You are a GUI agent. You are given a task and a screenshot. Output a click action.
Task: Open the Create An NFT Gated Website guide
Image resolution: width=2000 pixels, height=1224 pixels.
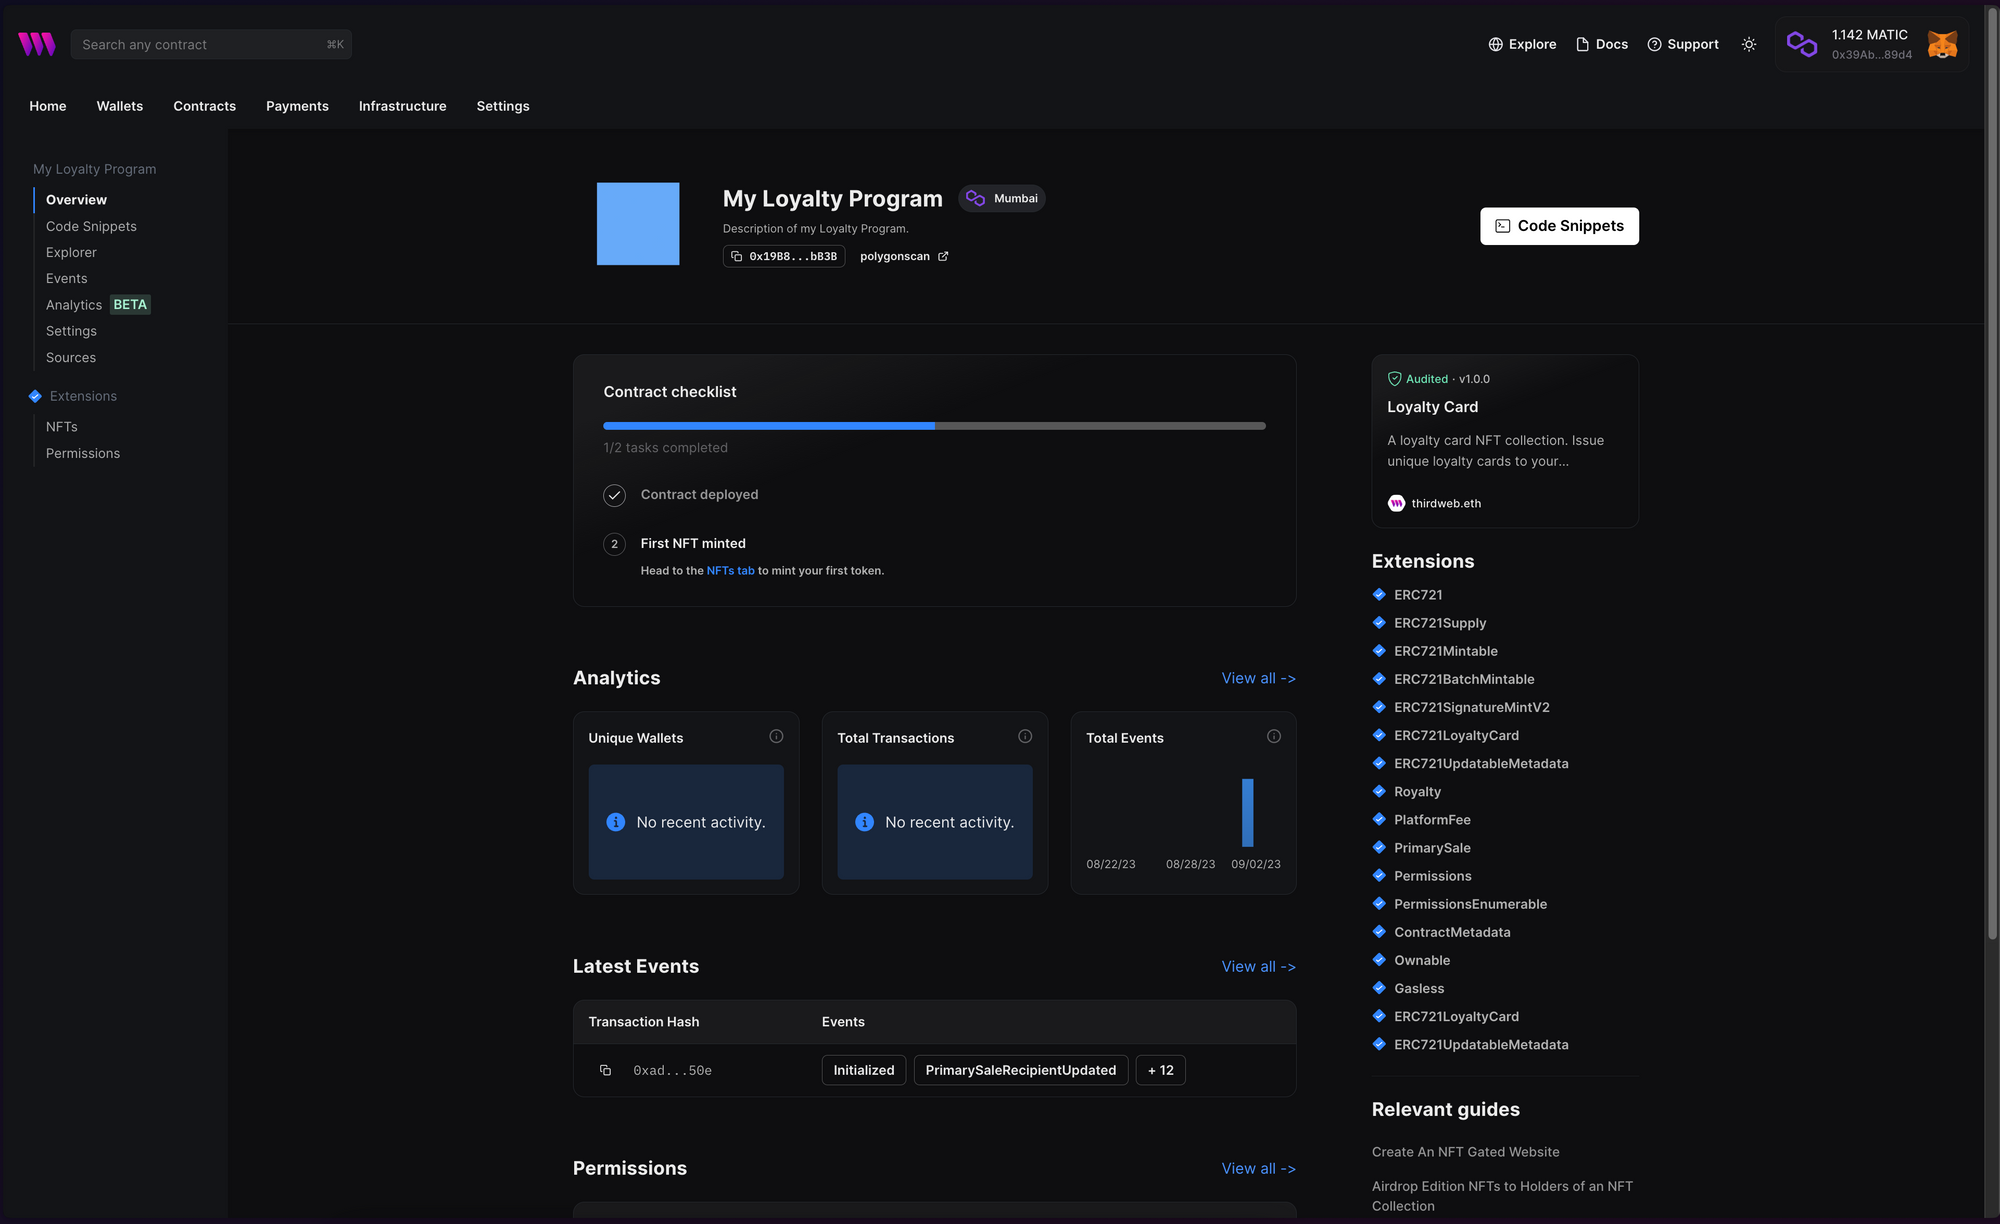(x=1465, y=1152)
